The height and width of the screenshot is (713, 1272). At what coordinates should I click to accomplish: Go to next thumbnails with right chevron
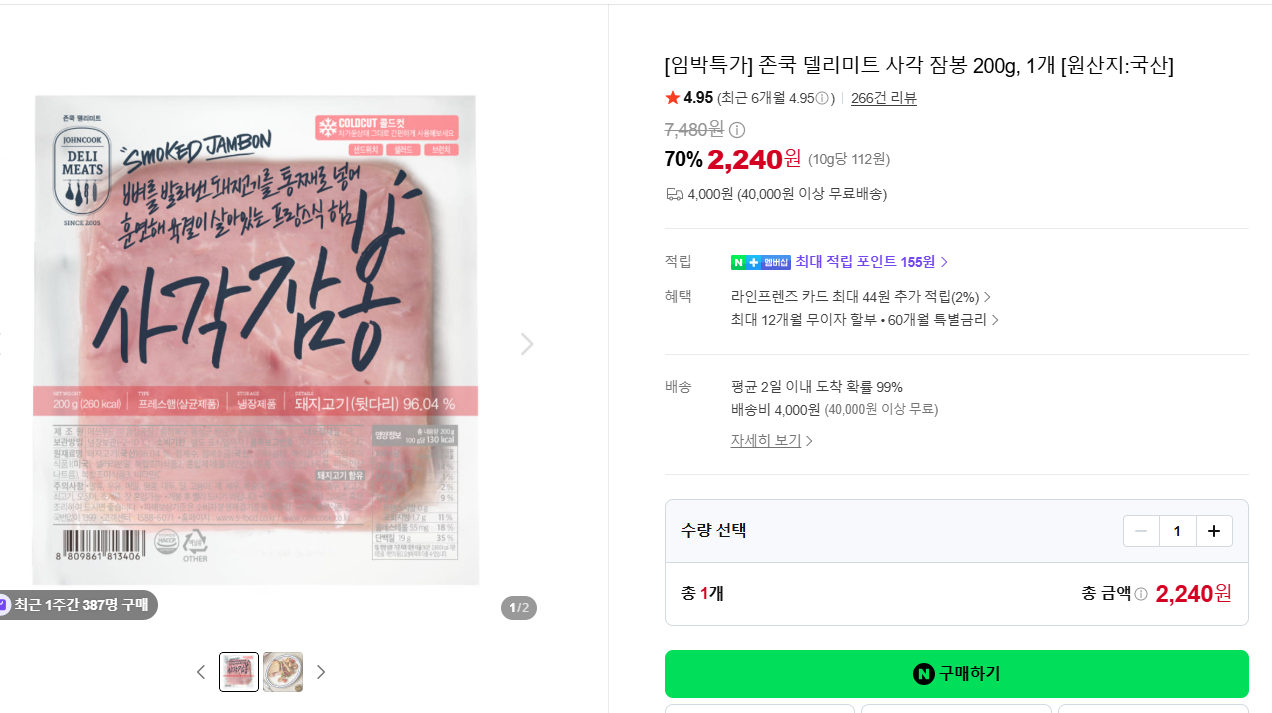tap(321, 672)
